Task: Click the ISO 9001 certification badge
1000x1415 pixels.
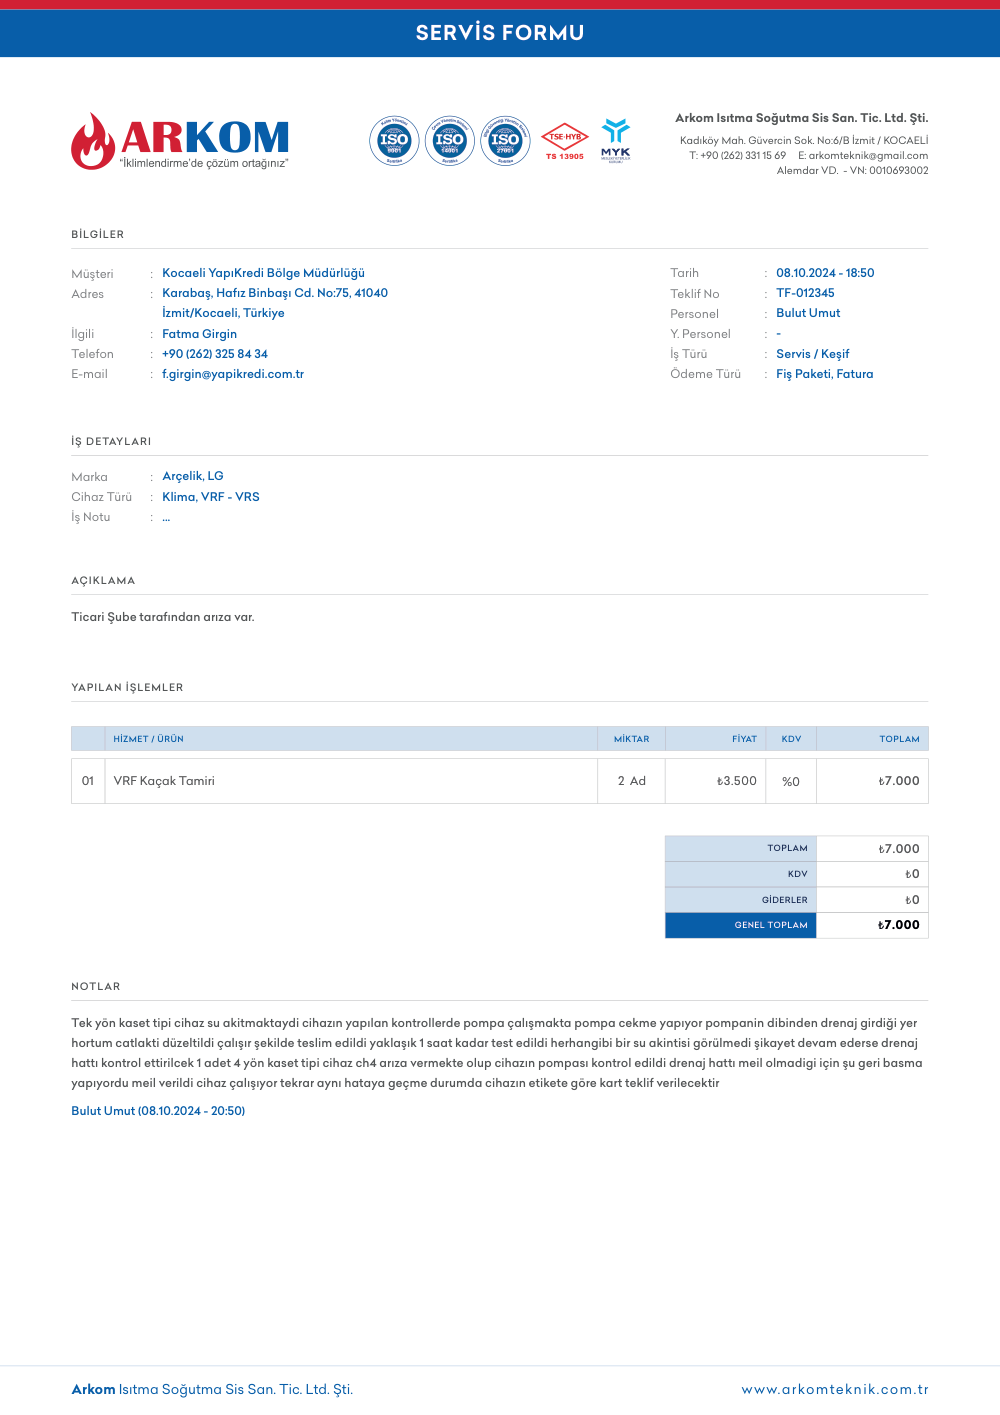Action: (394, 141)
